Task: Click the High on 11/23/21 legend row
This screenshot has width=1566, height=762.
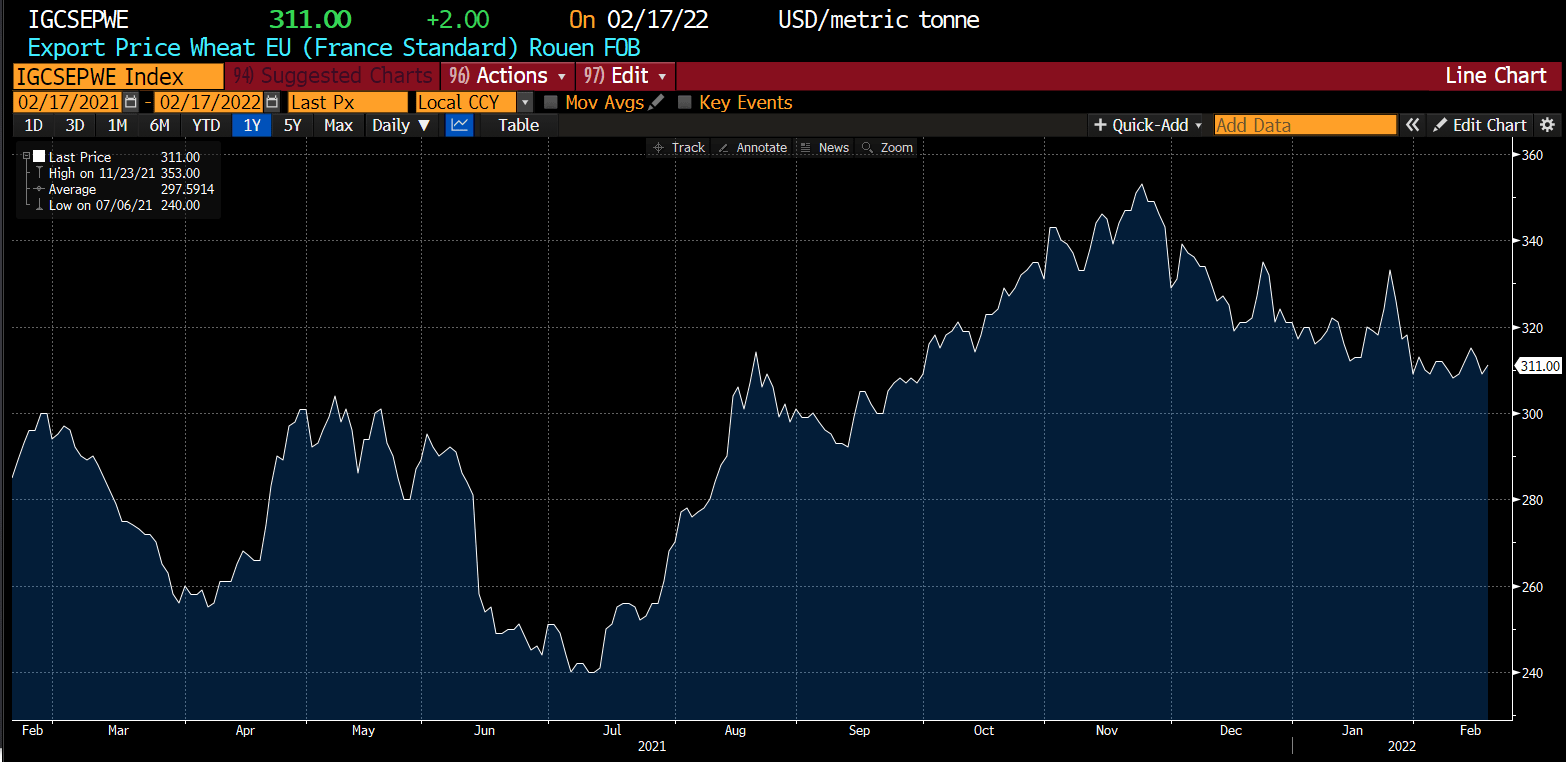Action: [124, 173]
